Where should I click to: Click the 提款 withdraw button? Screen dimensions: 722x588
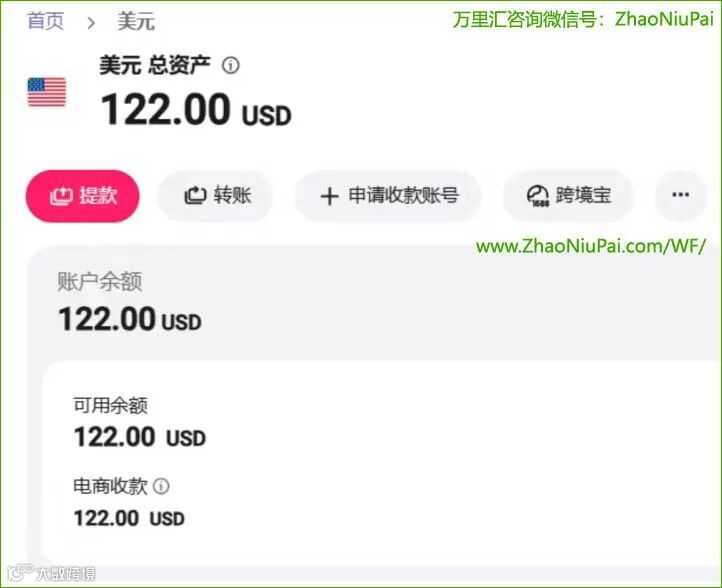[x=82, y=196]
